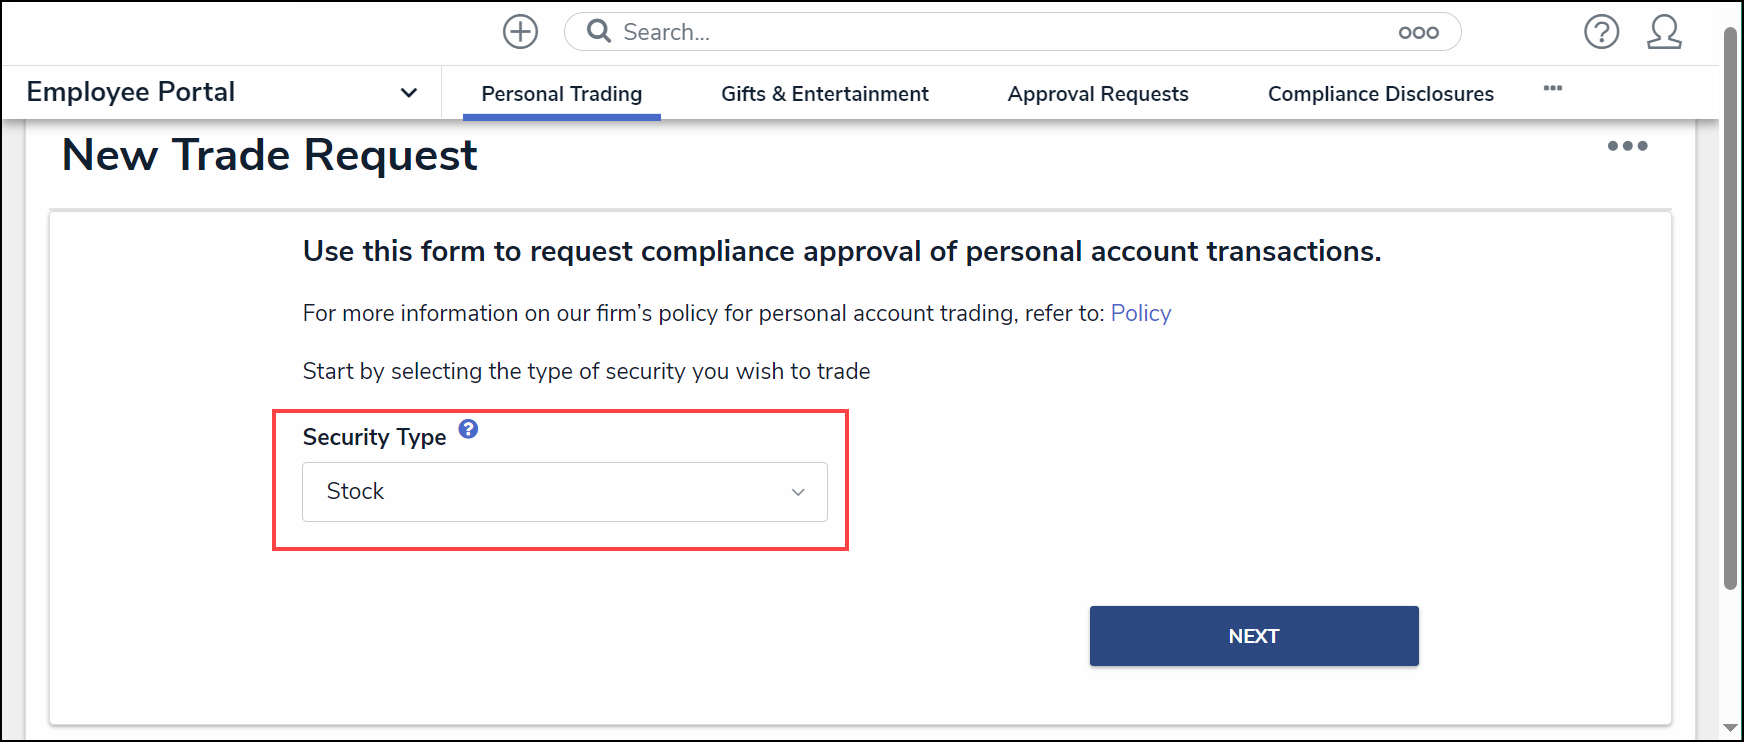Click the magnifying glass search icon
Viewport: 1744px width, 742px height.
pos(599,32)
